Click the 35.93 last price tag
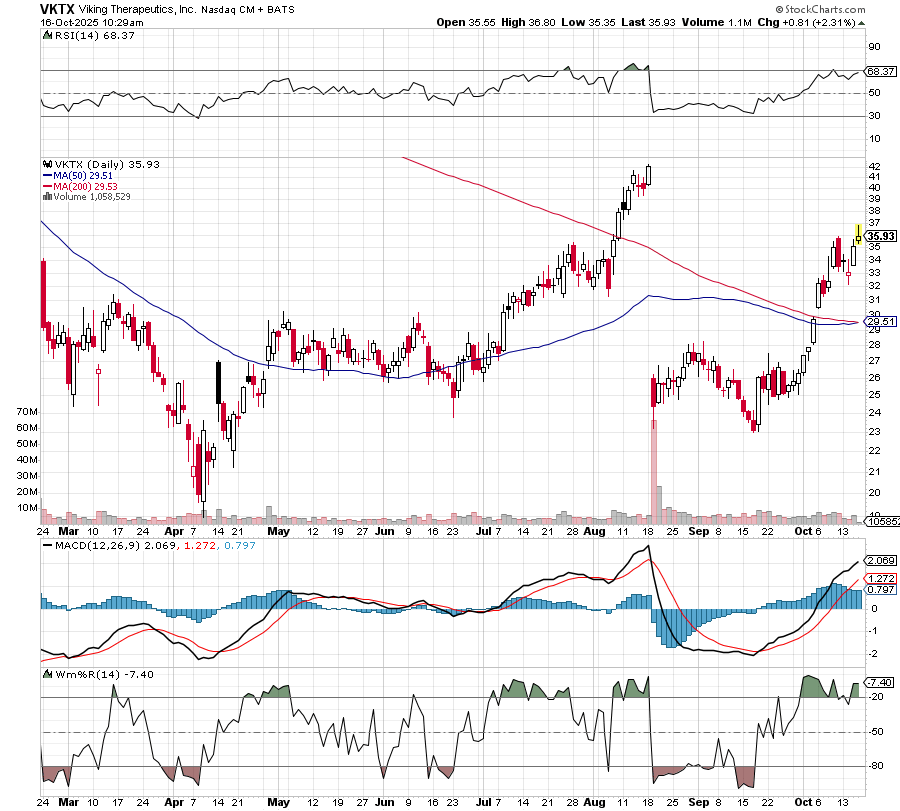Screen dimensions: 900x811 (879, 236)
